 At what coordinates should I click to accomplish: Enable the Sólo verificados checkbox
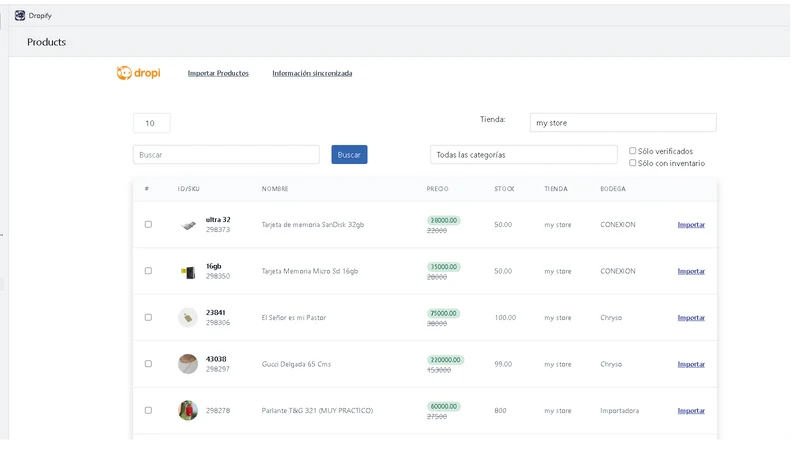(x=632, y=151)
